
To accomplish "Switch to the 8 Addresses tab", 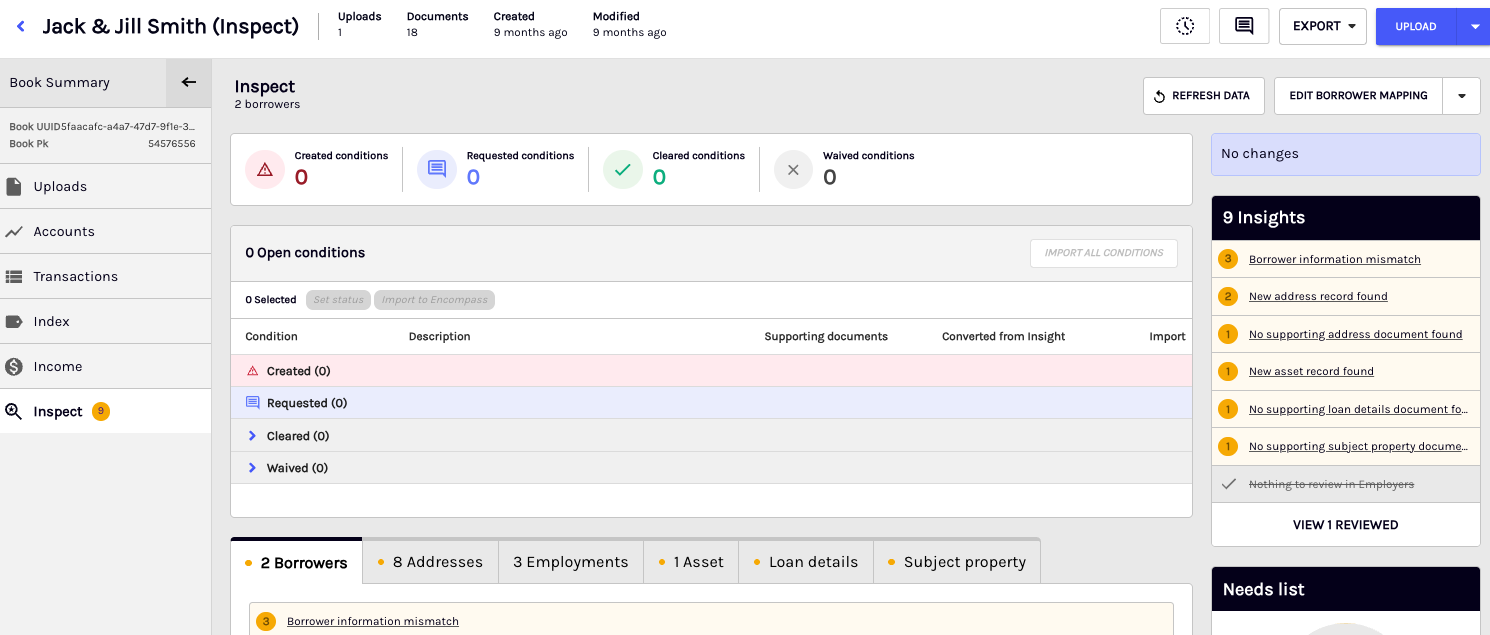I will pyautogui.click(x=430, y=562).
